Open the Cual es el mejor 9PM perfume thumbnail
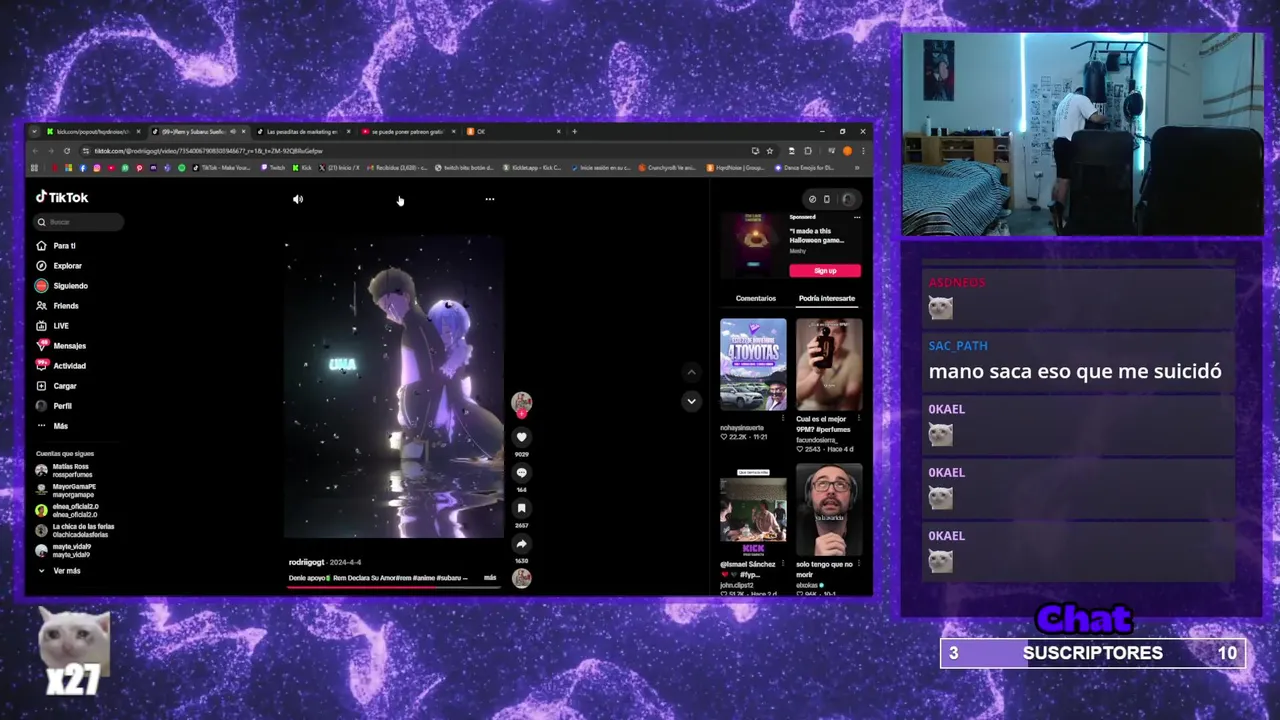The image size is (1280, 720). tap(829, 364)
